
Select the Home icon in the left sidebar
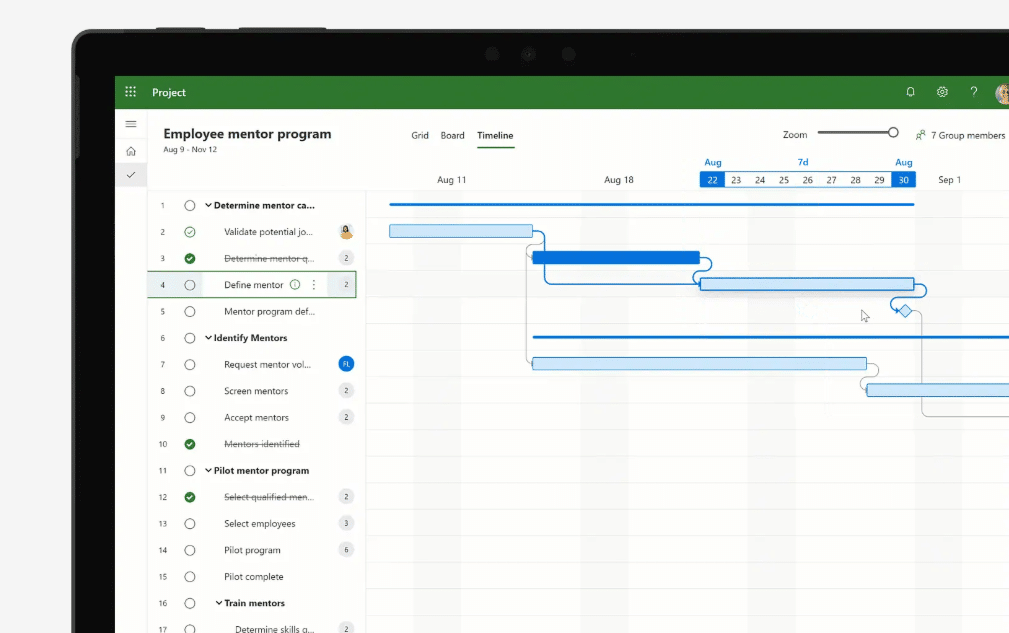[130, 150]
